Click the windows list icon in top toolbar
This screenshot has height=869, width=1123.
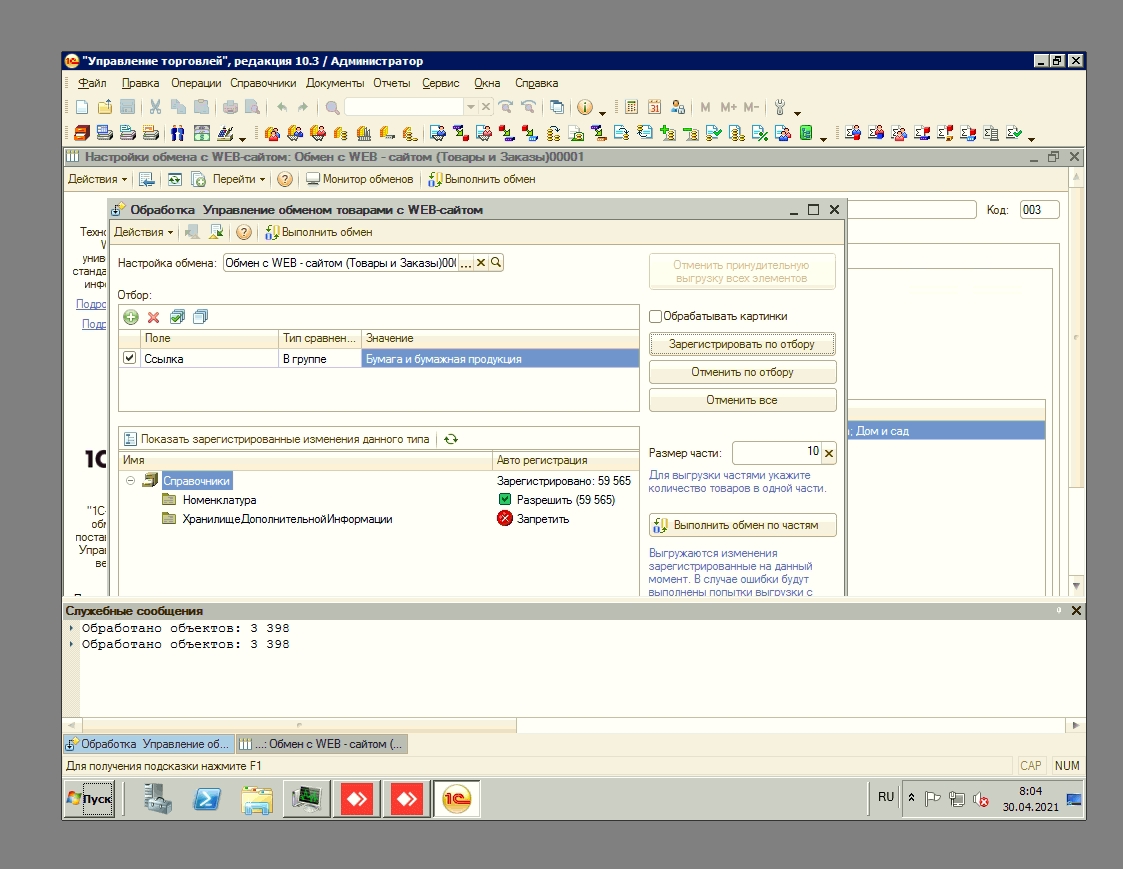point(556,107)
